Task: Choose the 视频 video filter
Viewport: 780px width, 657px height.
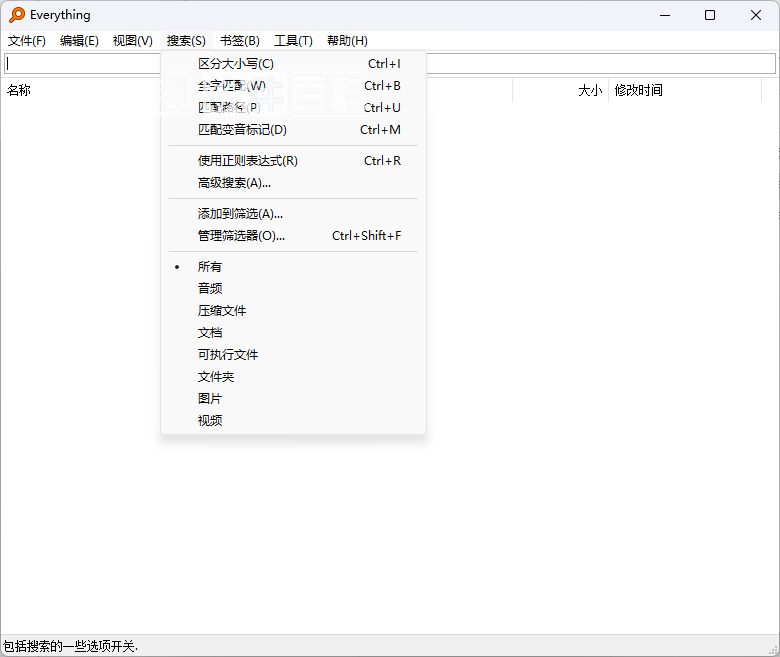Action: click(x=210, y=421)
